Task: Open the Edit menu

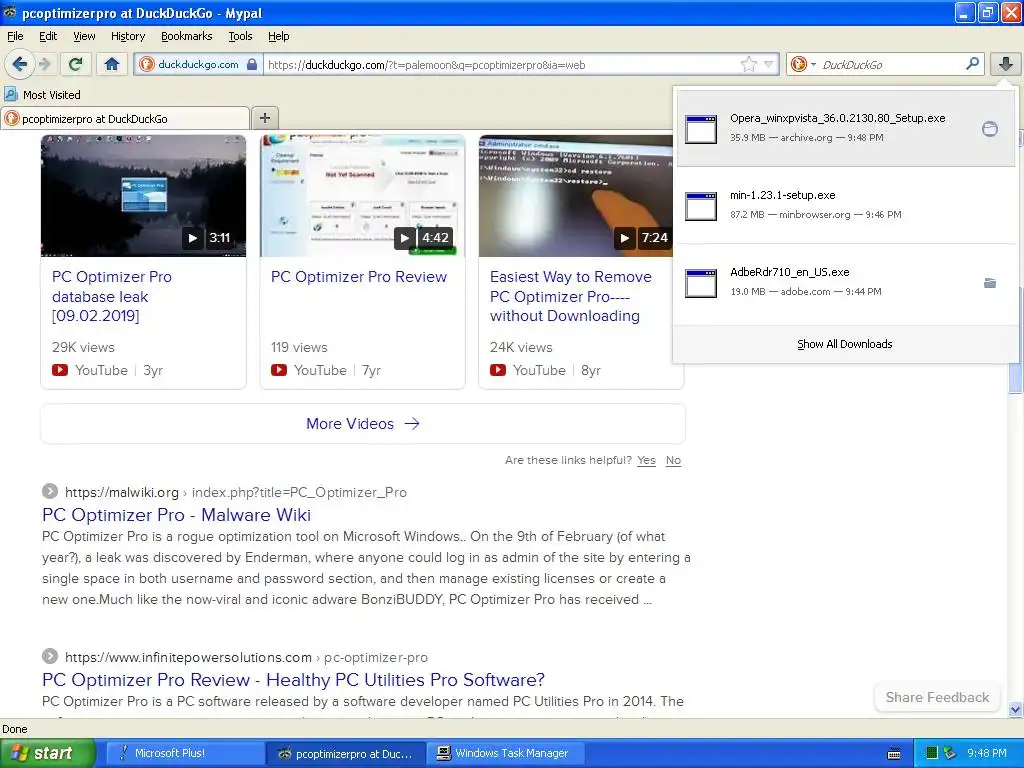Action: tap(48, 36)
